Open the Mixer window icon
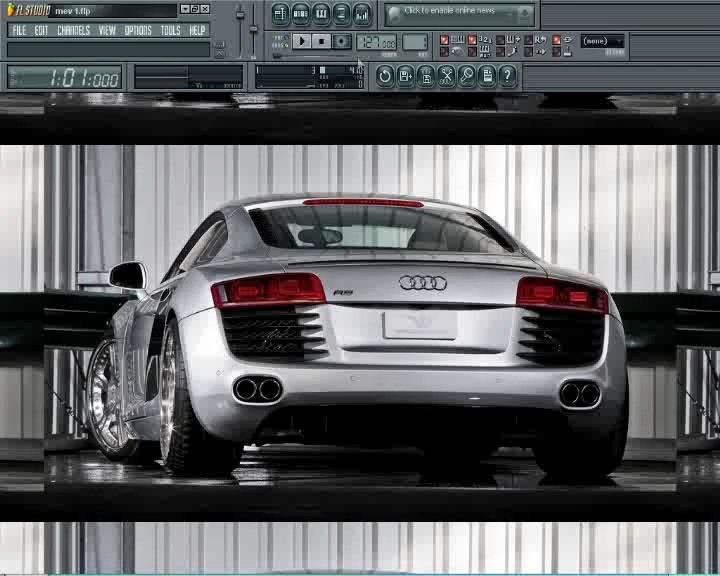 click(x=362, y=14)
